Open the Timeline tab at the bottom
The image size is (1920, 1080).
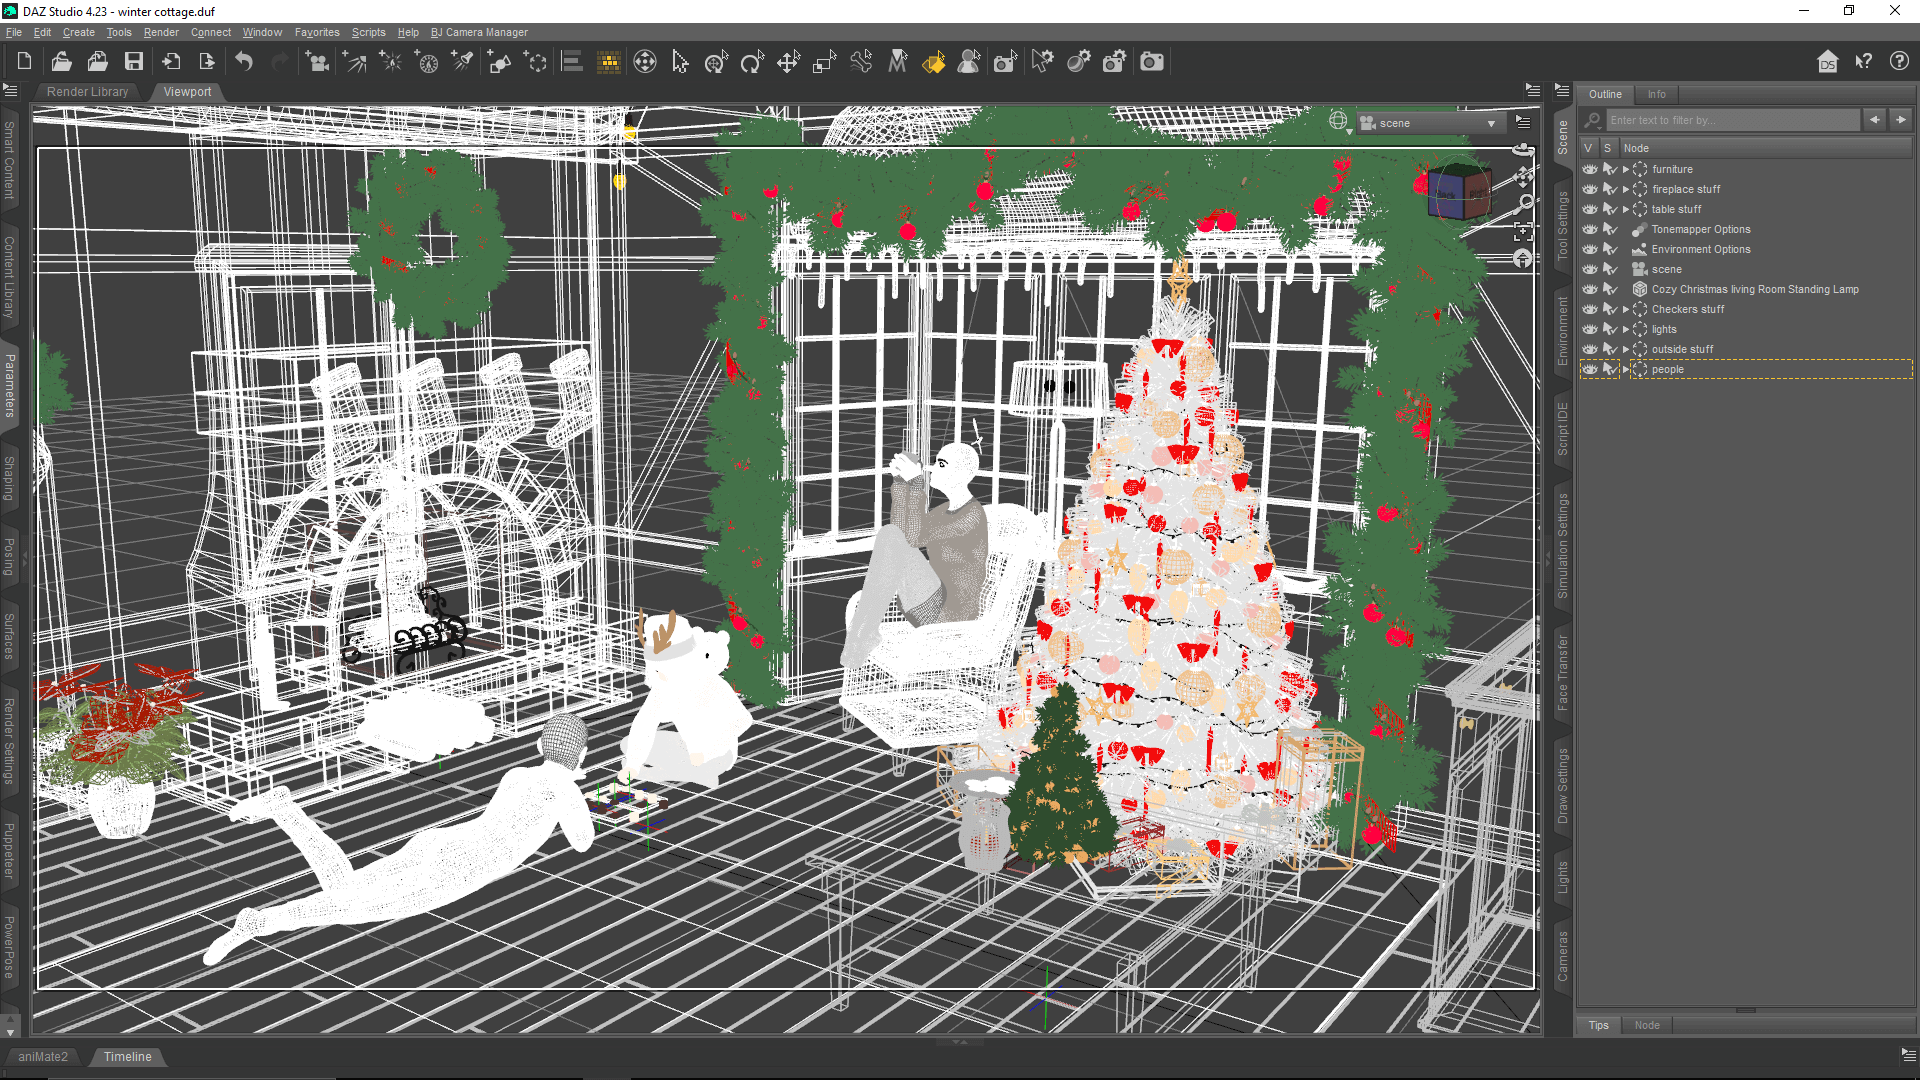coord(128,1057)
